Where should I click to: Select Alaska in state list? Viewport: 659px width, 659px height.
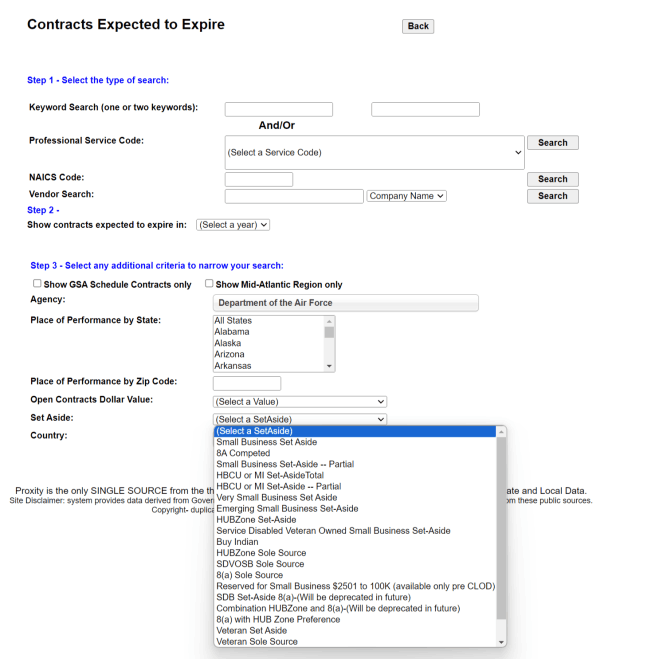pos(269,343)
